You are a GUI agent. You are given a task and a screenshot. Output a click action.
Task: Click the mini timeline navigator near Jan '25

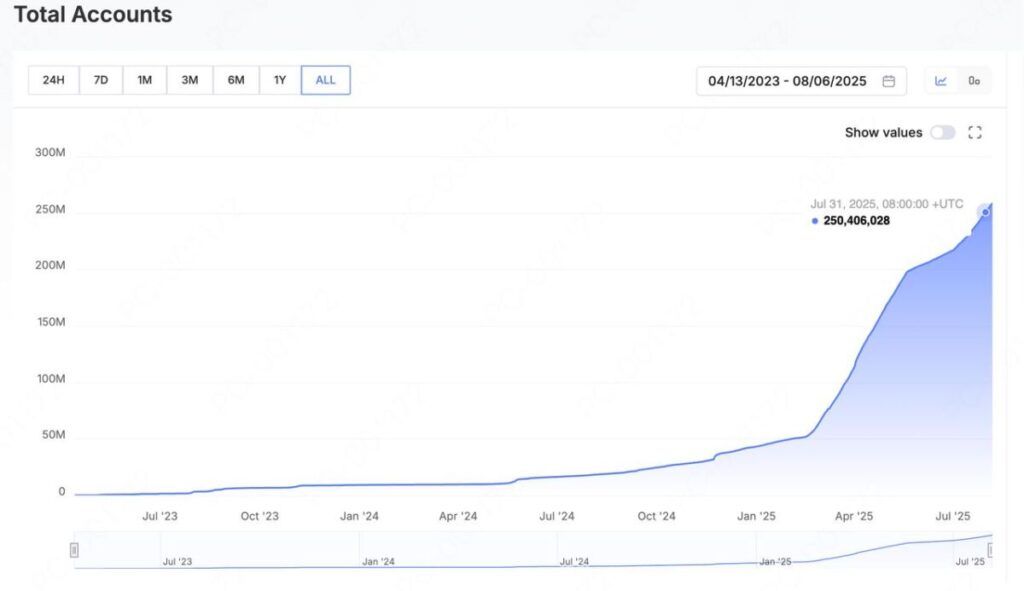(775, 555)
